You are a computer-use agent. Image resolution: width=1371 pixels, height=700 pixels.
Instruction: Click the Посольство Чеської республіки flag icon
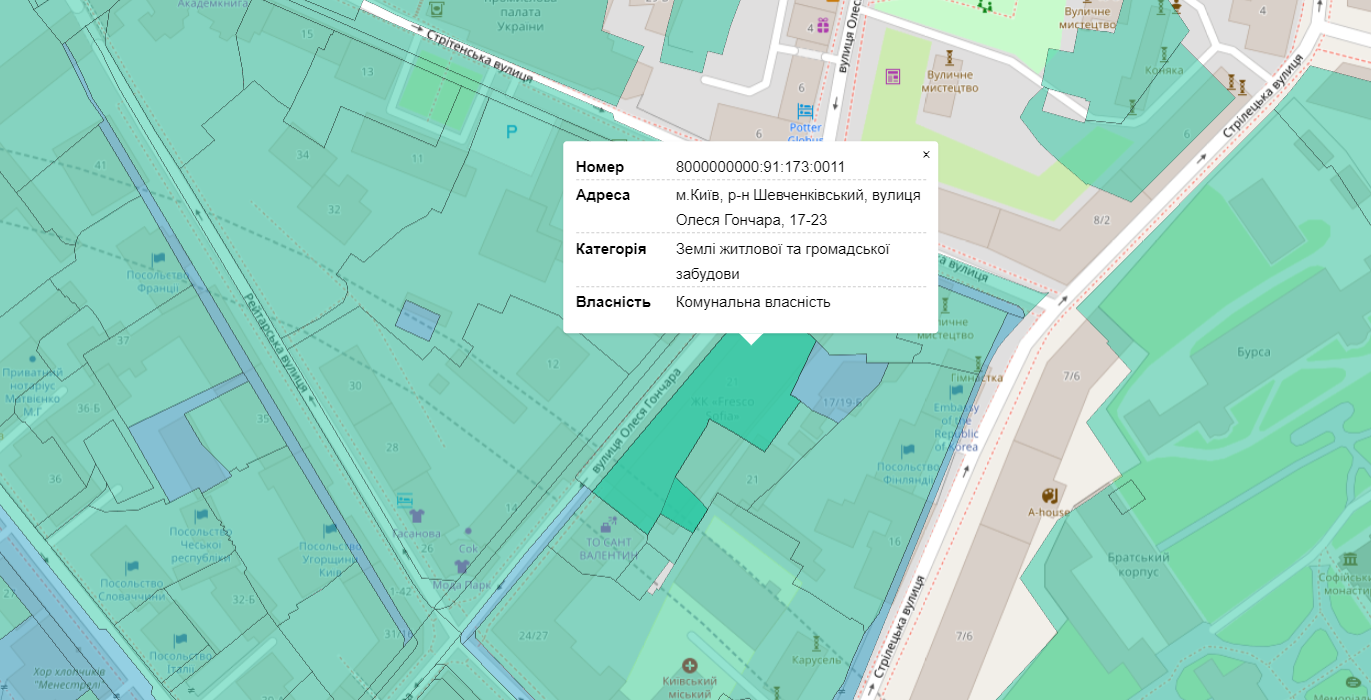coord(201,515)
